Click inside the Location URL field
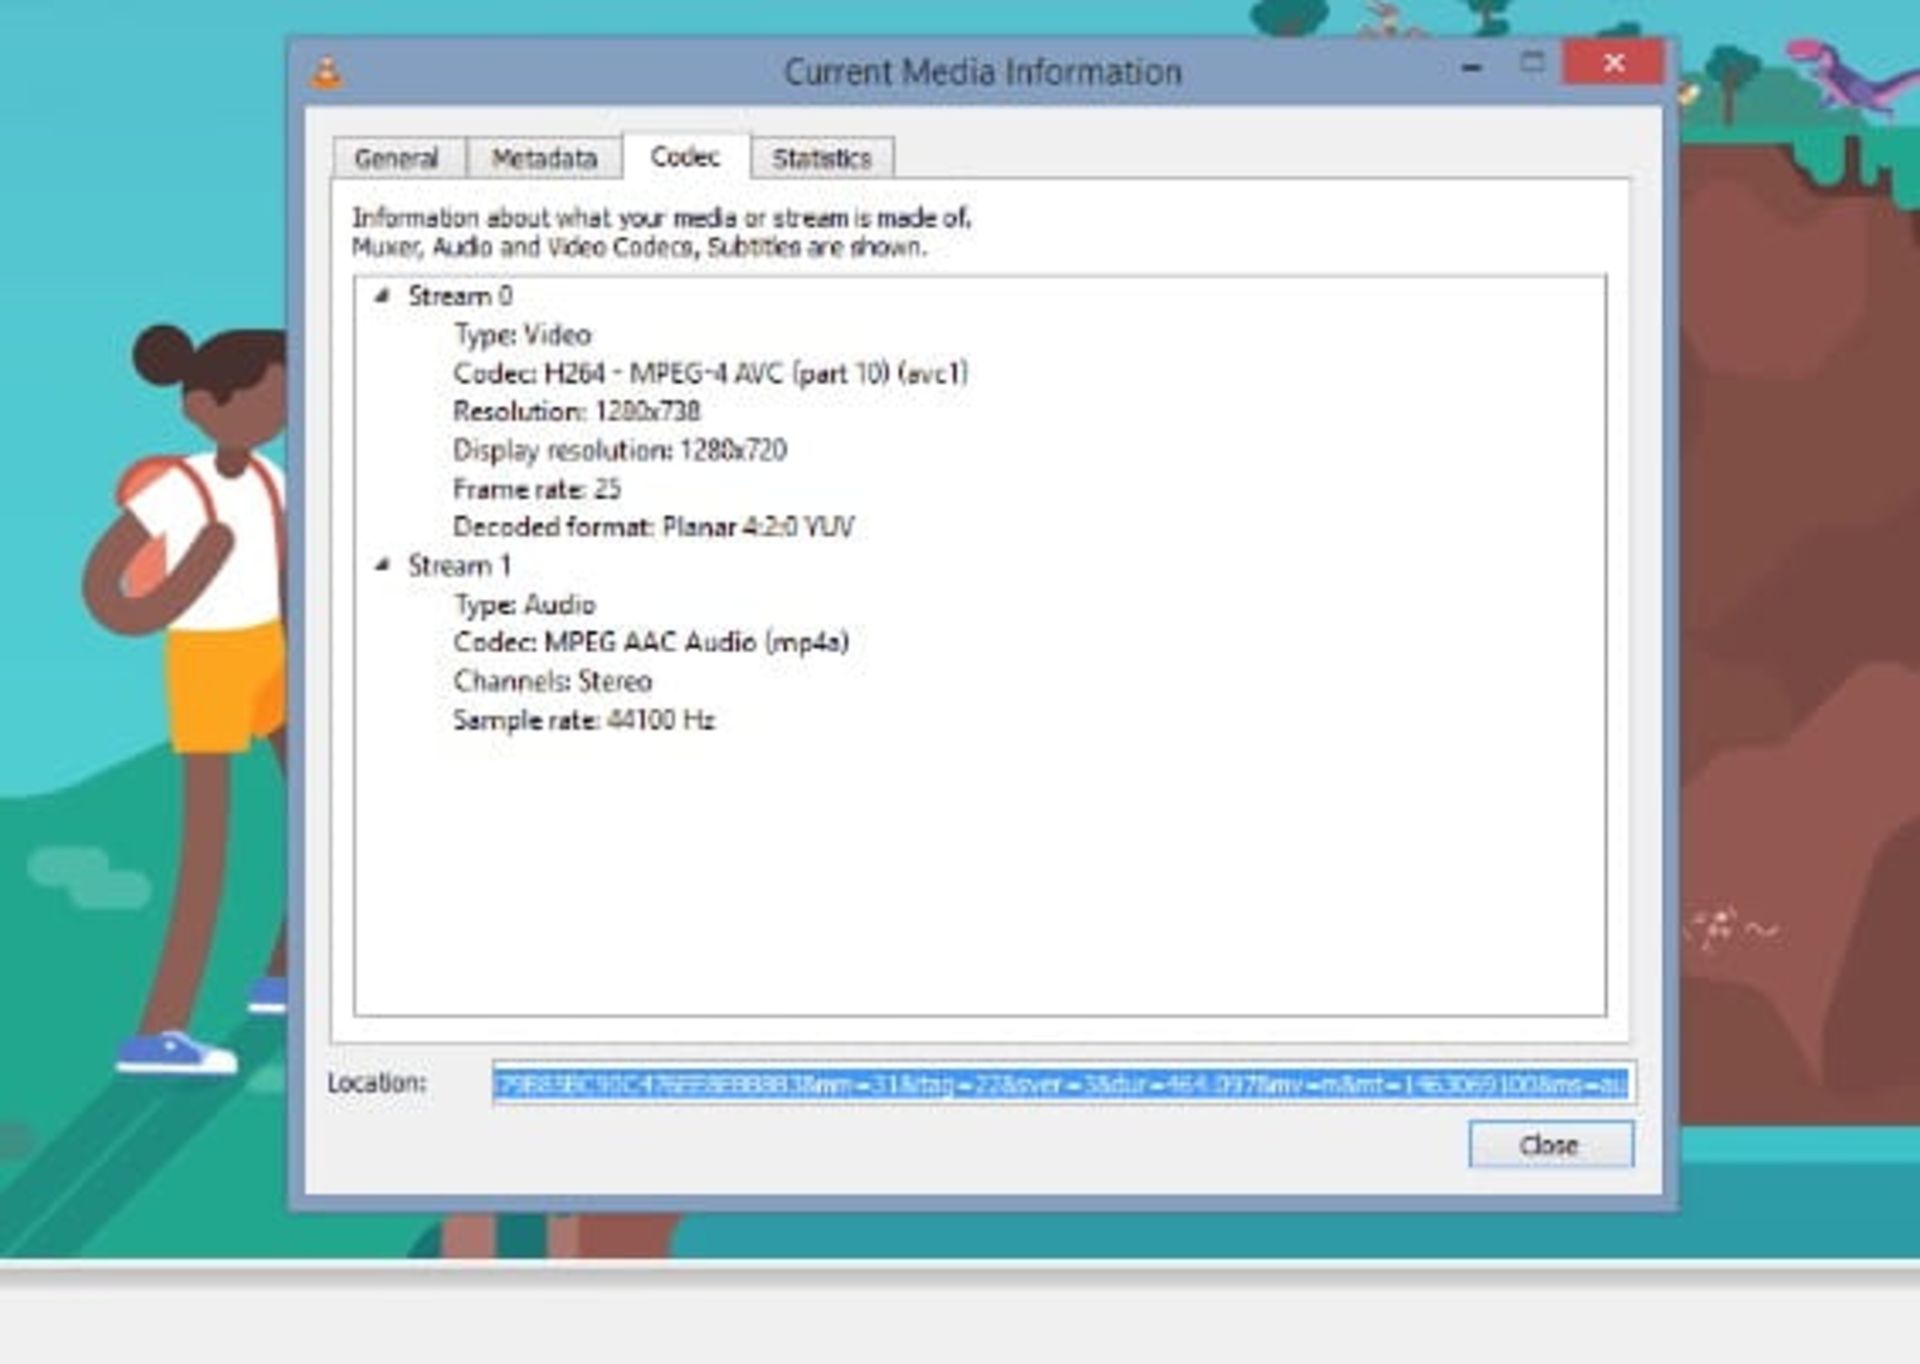Viewport: 1920px width, 1364px height. (1063, 1084)
